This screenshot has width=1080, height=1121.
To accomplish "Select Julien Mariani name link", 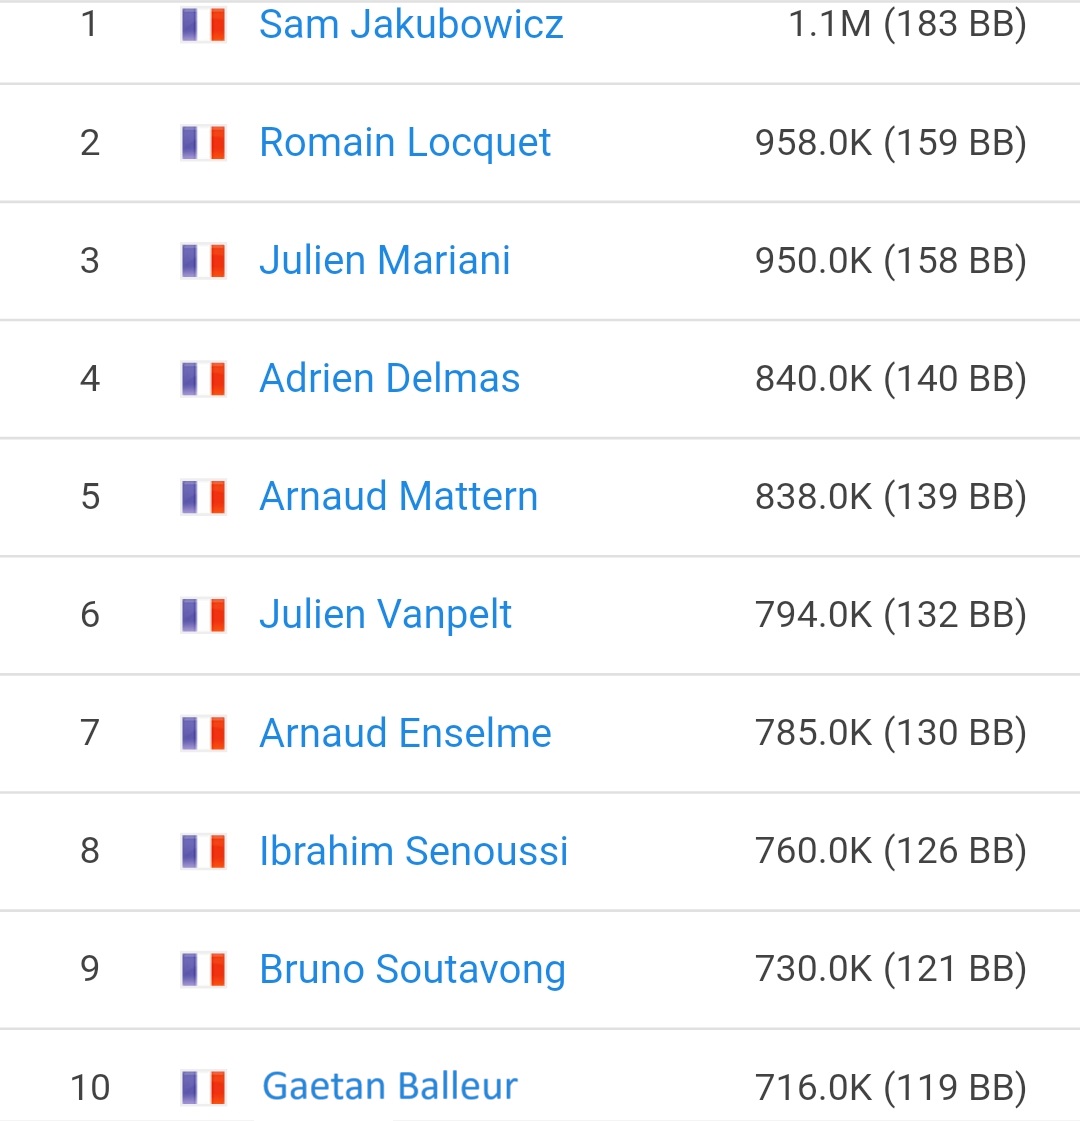I will coord(385,260).
